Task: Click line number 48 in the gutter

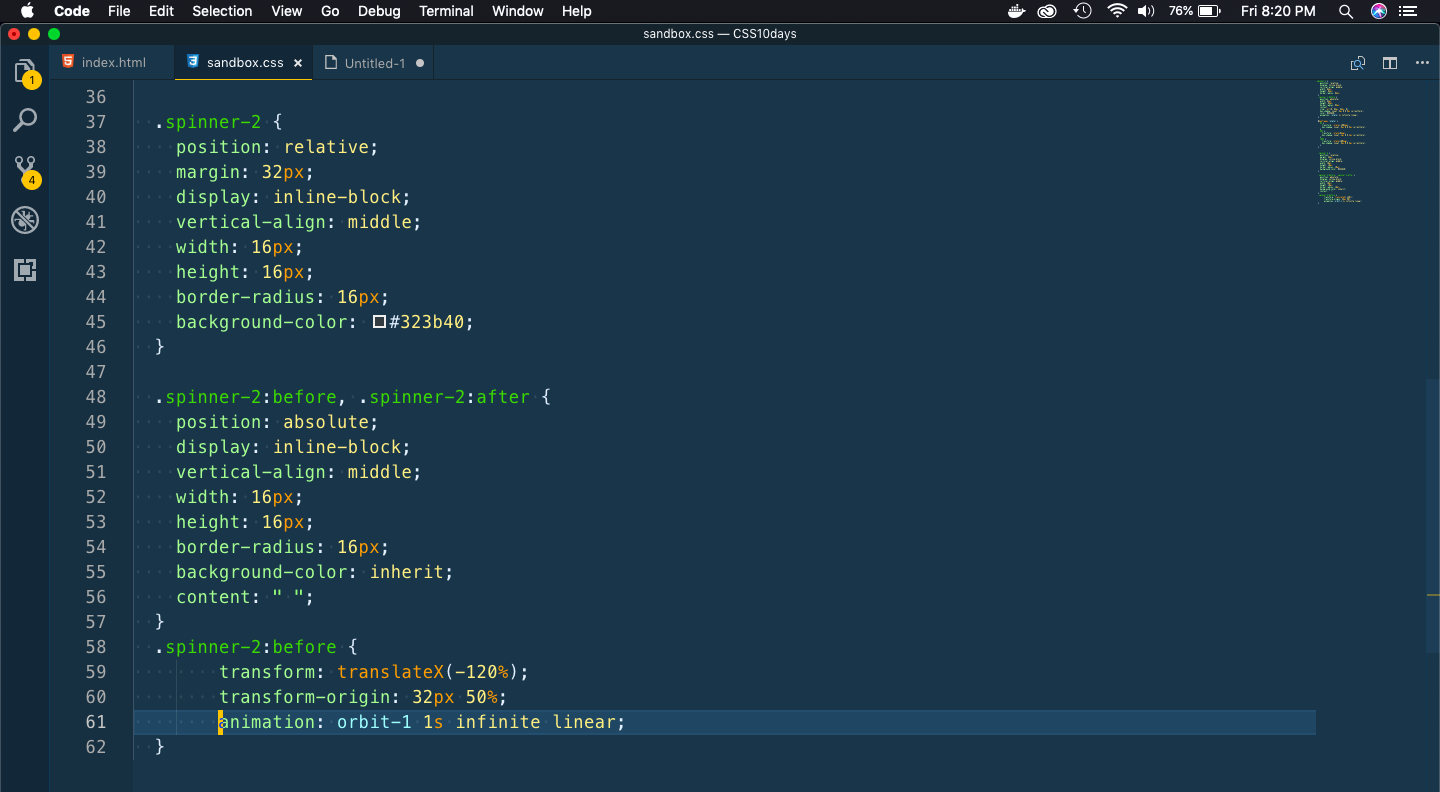Action: point(96,397)
